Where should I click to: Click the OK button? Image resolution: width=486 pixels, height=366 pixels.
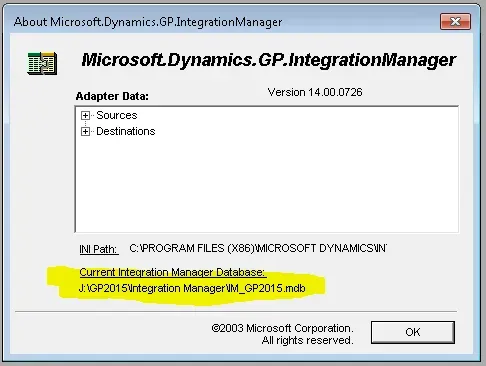(x=413, y=332)
